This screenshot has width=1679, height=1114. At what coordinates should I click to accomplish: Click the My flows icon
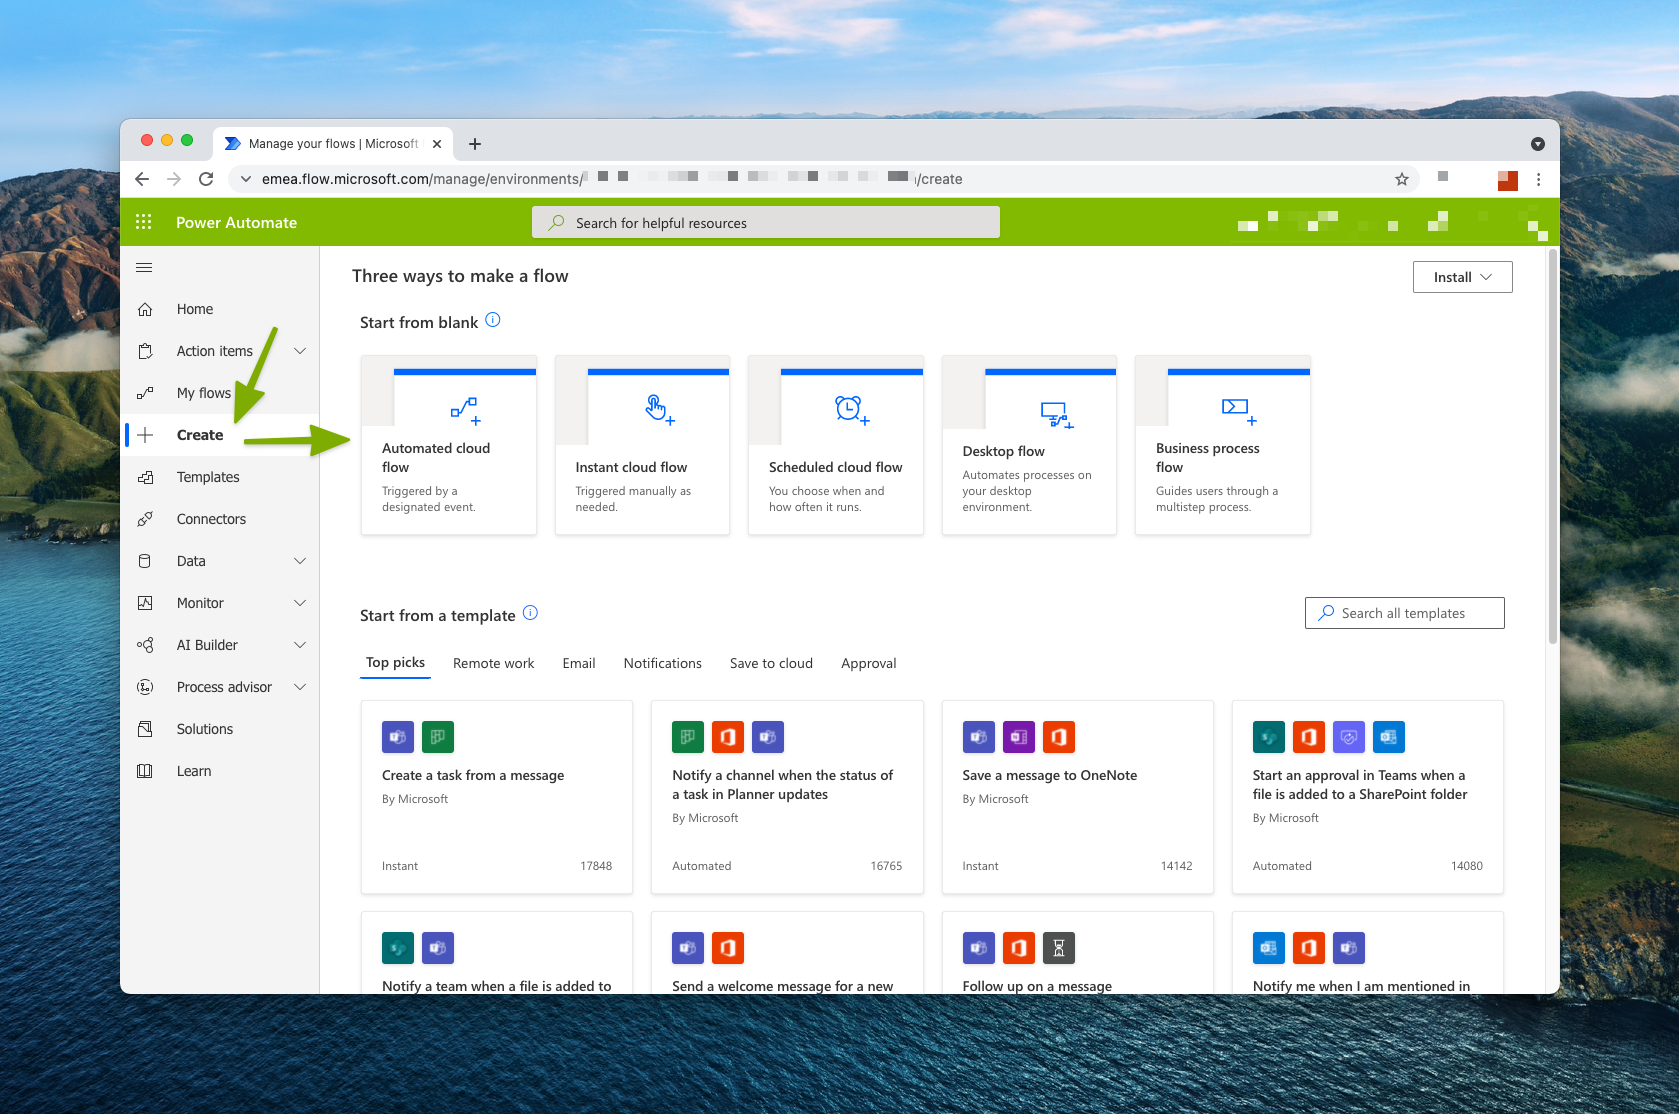coord(145,393)
